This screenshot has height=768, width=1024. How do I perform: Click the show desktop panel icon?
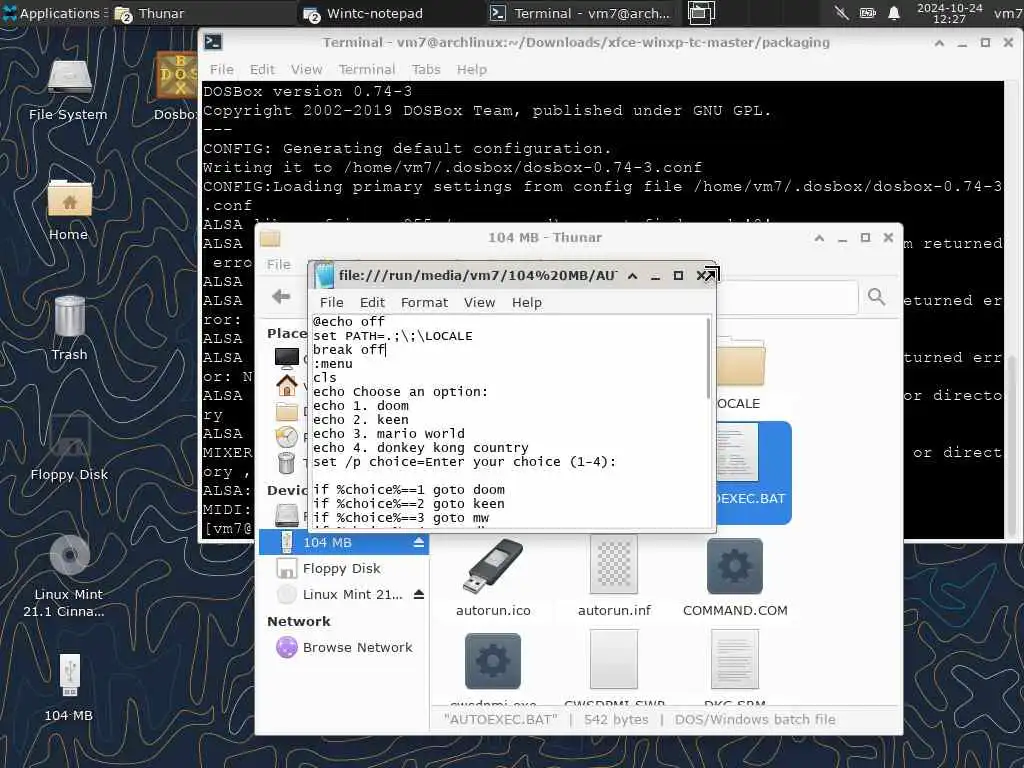[x=701, y=13]
